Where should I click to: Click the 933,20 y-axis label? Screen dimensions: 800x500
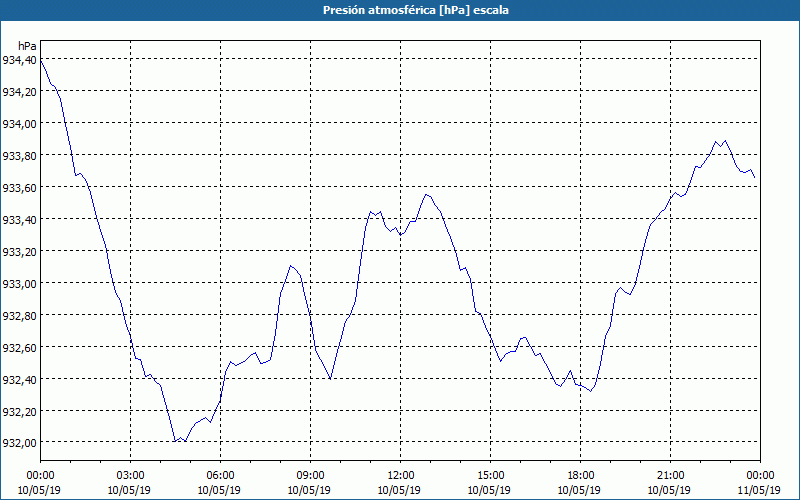pyautogui.click(x=19, y=252)
